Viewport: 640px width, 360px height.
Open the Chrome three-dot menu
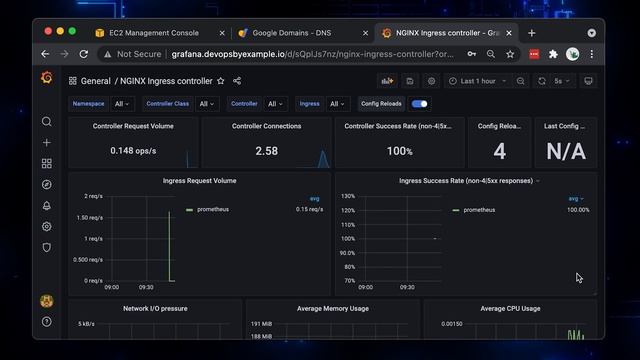pyautogui.click(x=591, y=54)
